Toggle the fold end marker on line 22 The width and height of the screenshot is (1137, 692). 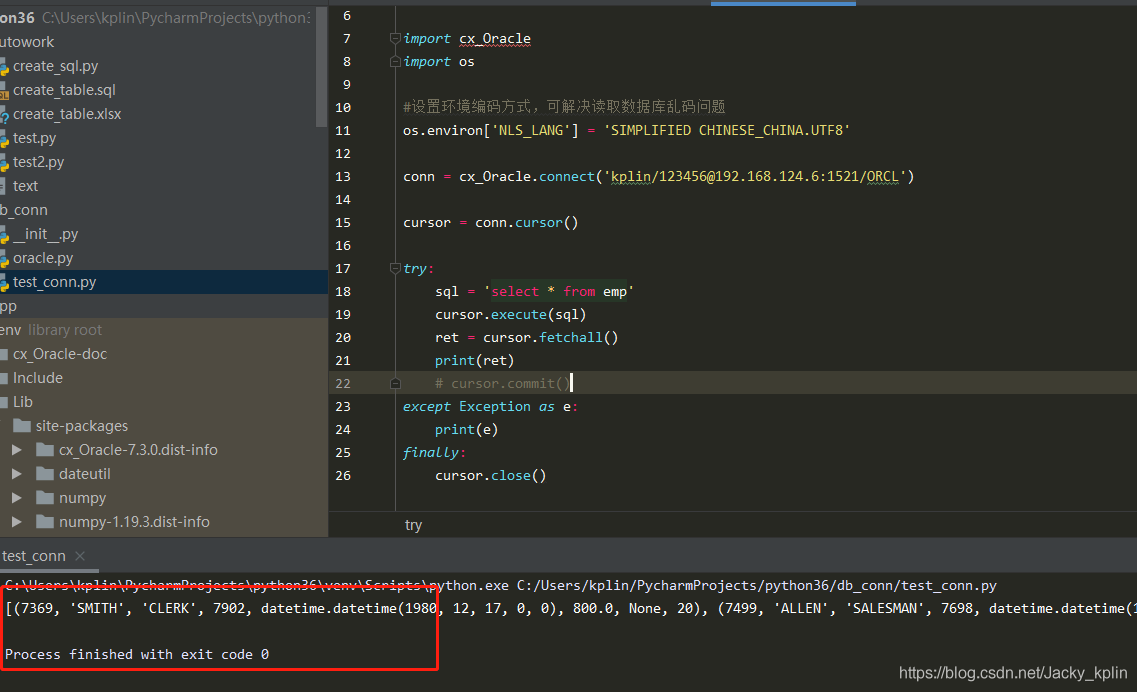[x=395, y=384]
